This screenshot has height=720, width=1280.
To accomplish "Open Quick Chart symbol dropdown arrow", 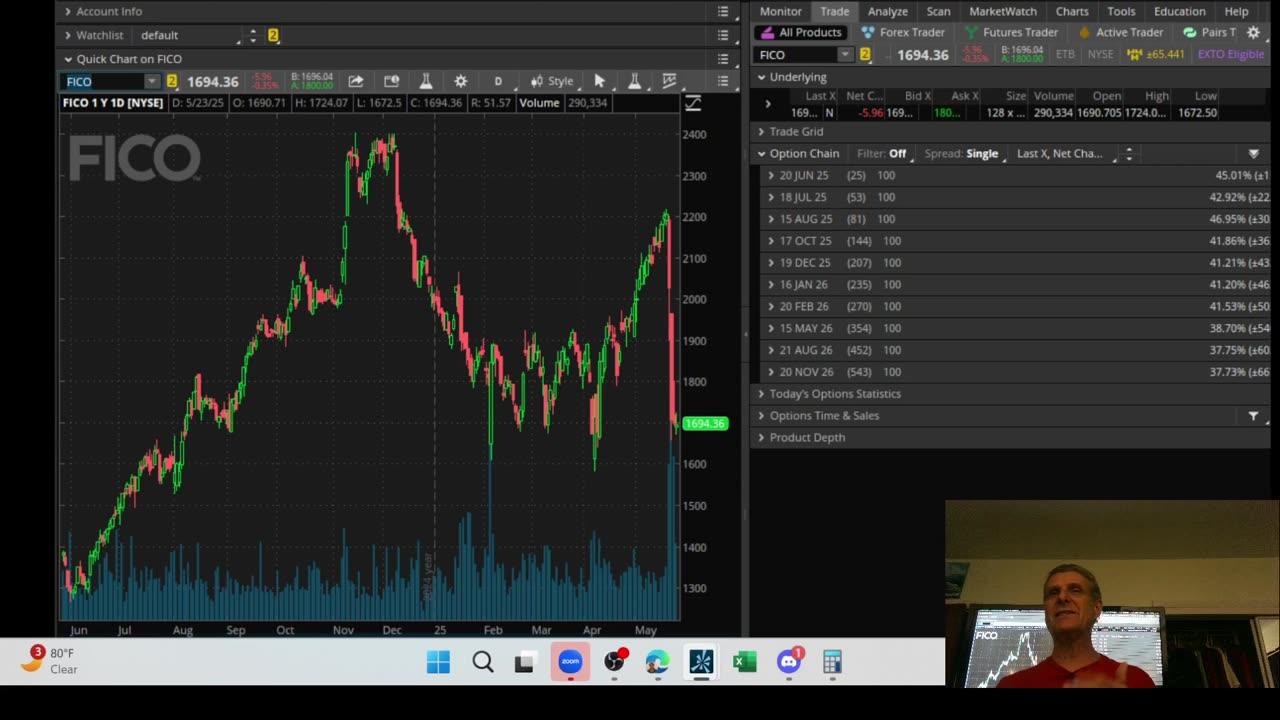I will (151, 81).
